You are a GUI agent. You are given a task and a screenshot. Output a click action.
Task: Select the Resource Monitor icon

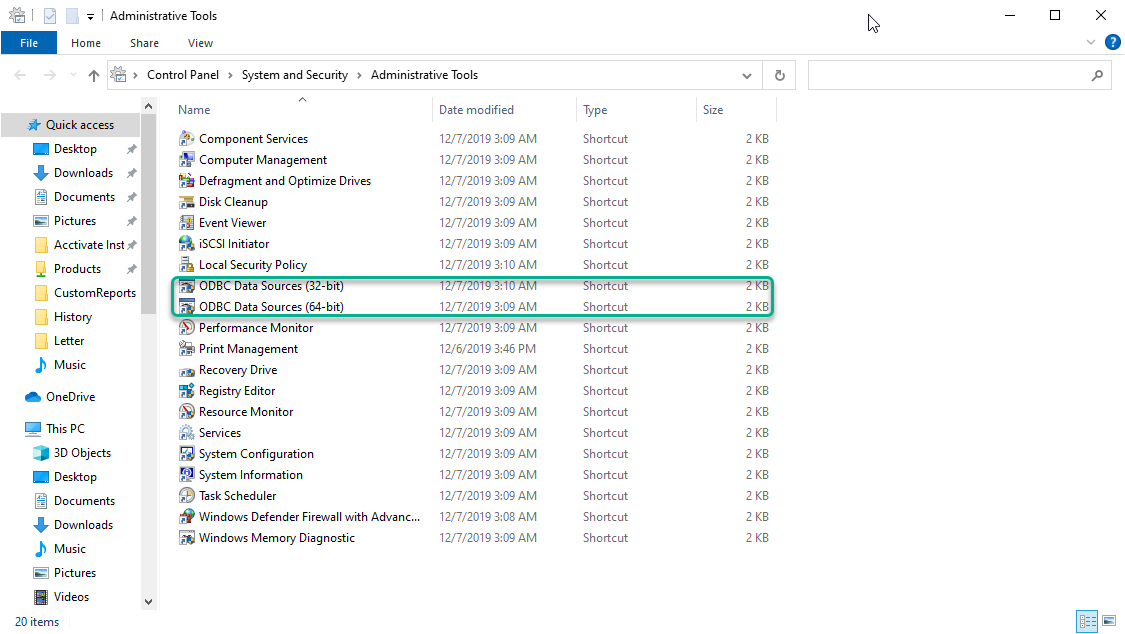(x=187, y=411)
